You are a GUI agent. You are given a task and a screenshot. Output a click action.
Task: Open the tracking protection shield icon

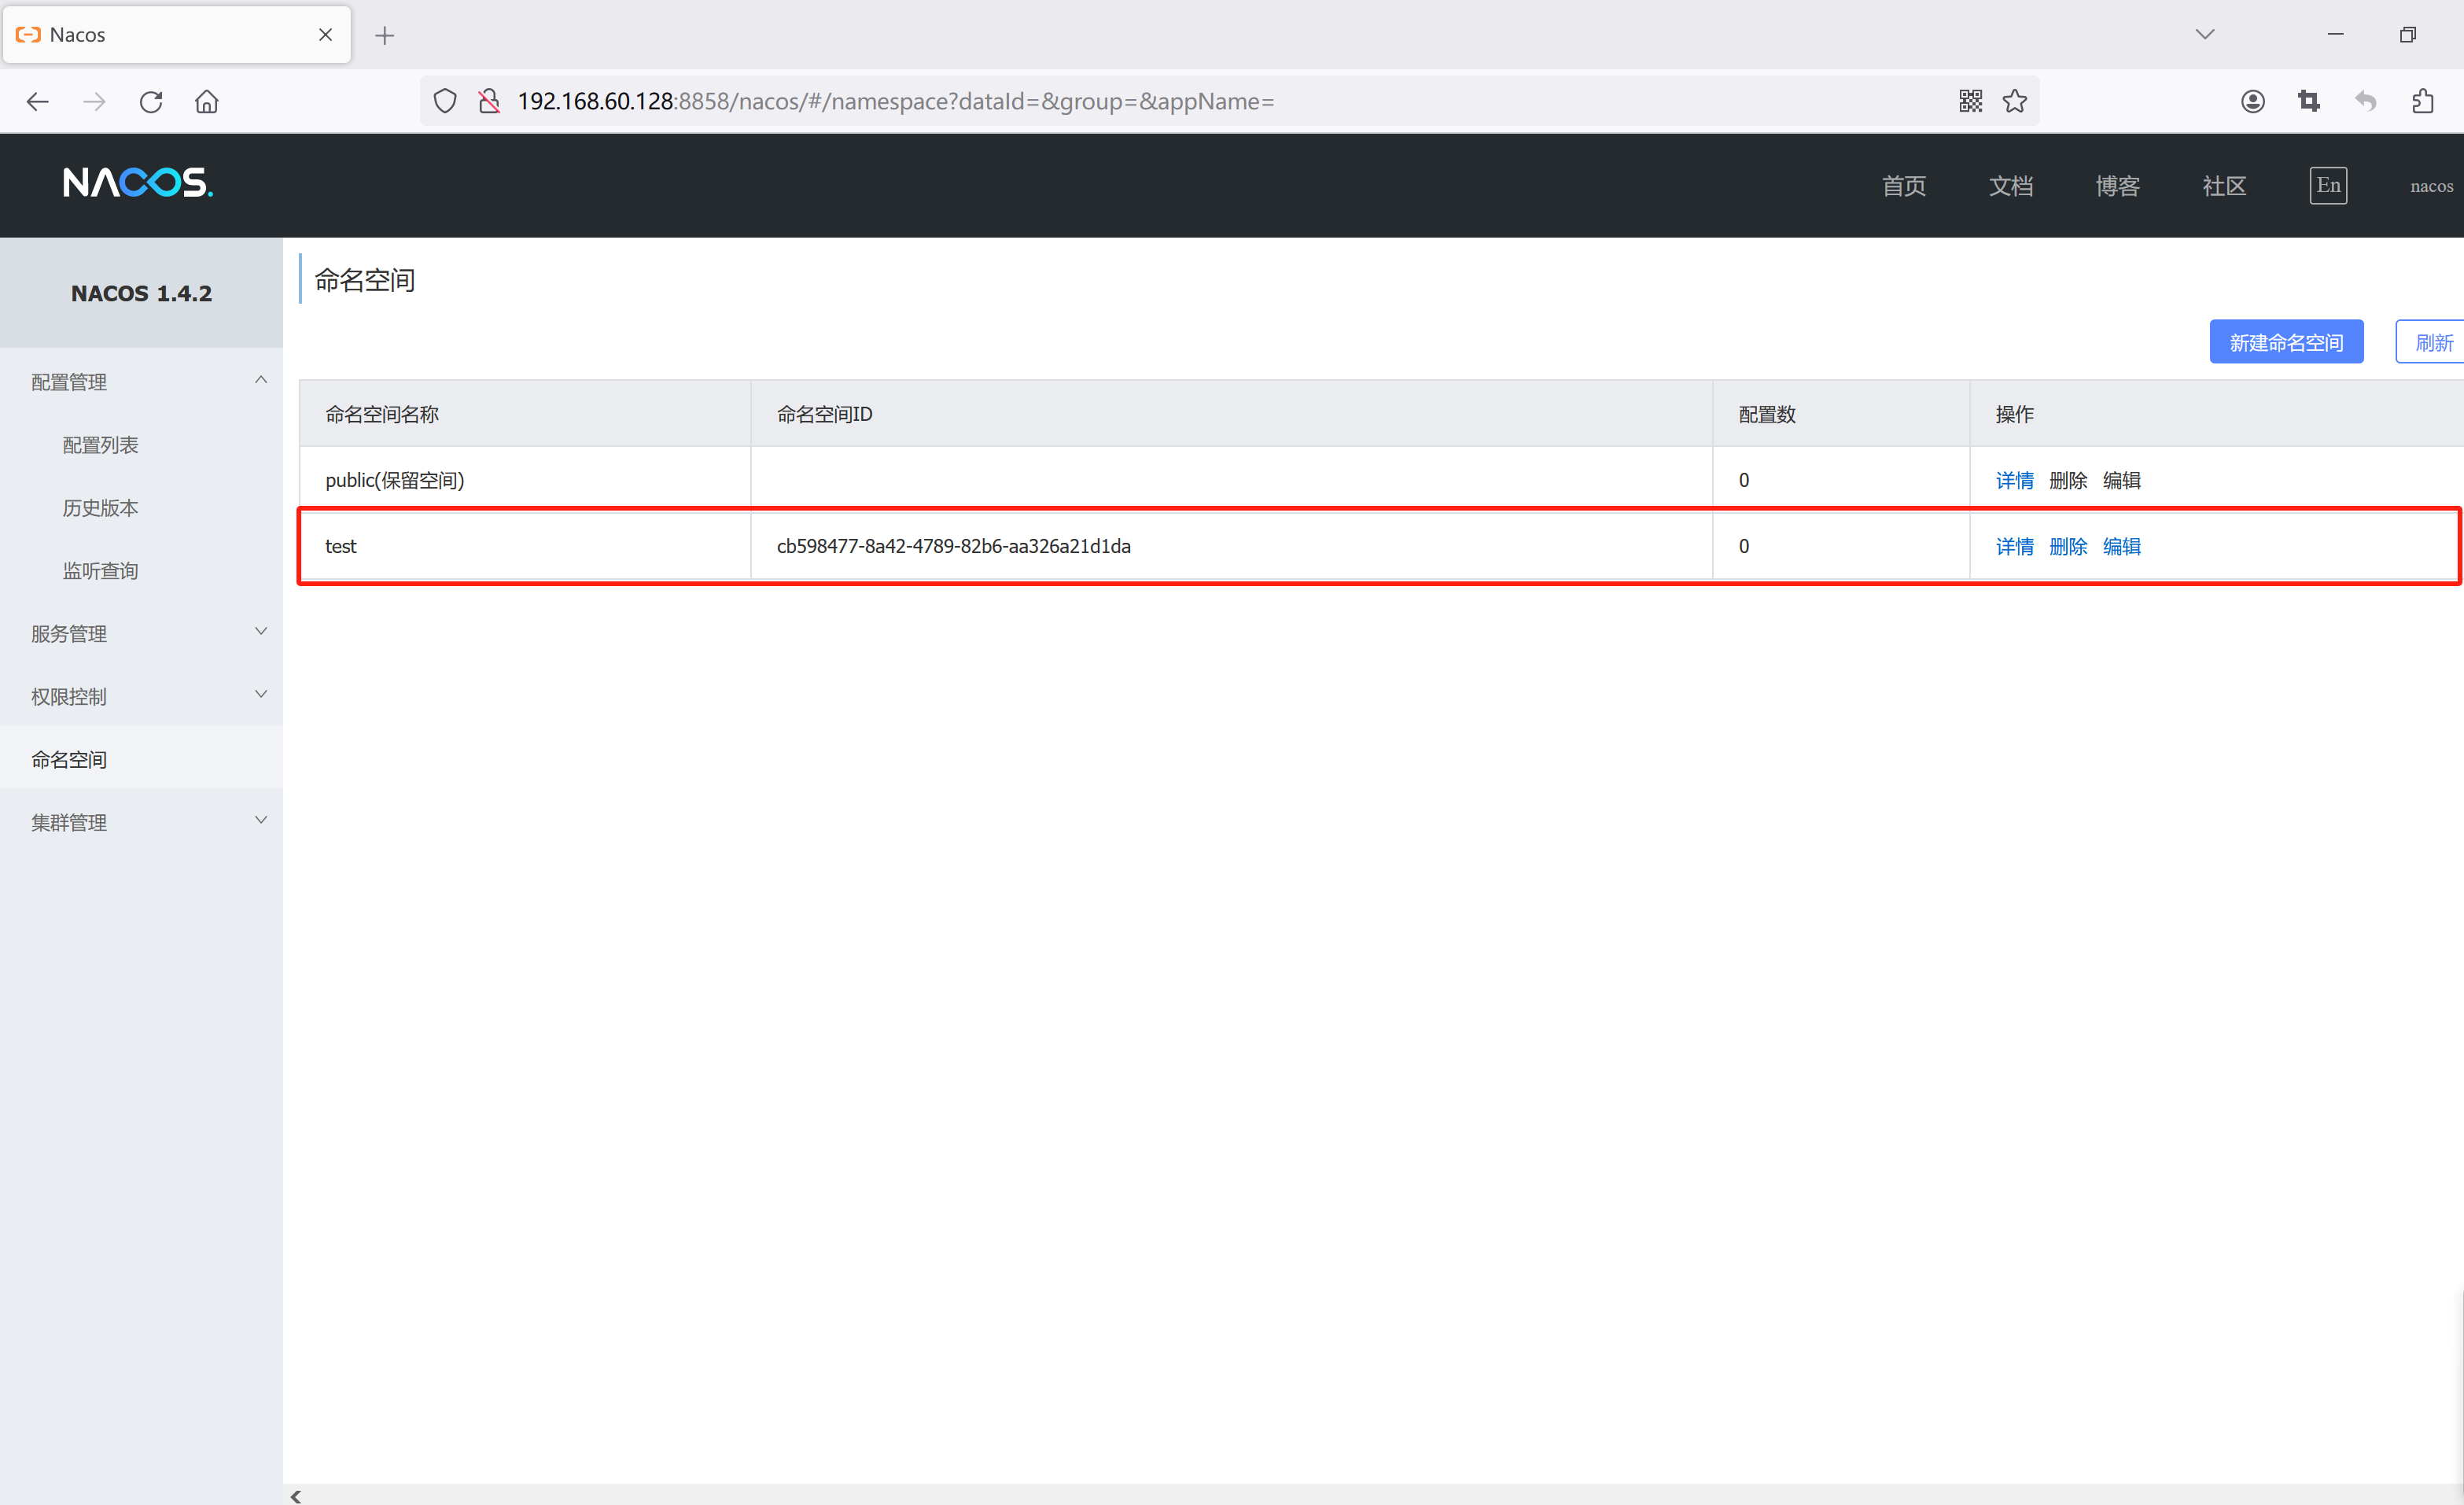click(x=445, y=101)
